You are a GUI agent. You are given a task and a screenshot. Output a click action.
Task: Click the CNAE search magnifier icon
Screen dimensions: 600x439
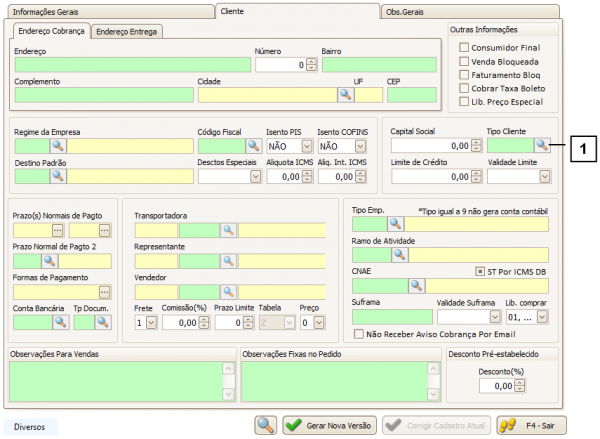click(417, 286)
